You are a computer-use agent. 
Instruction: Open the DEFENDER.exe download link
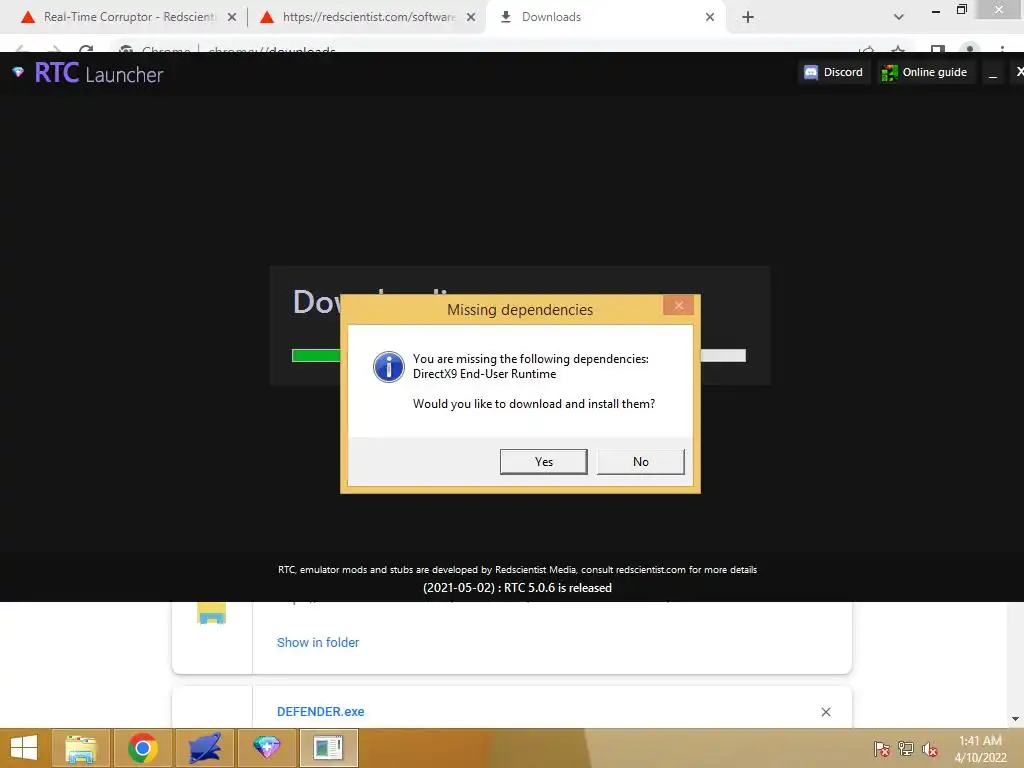[x=321, y=712]
